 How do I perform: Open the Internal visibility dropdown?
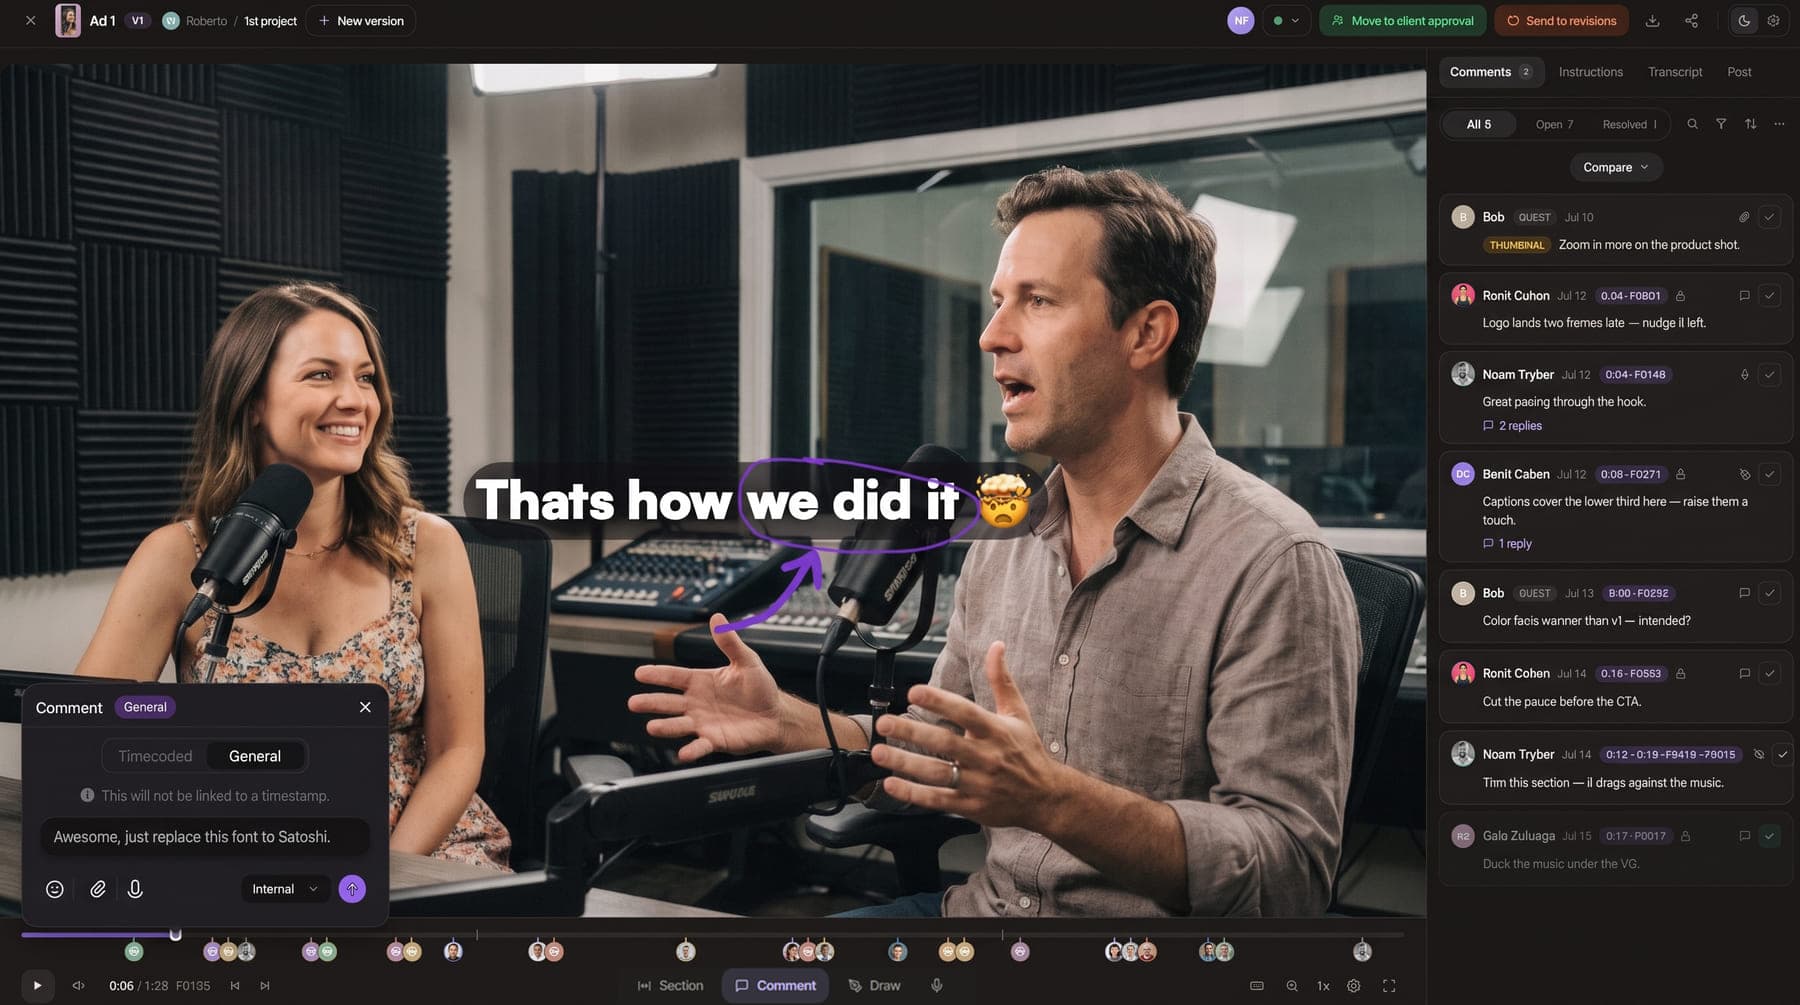[x=285, y=889]
